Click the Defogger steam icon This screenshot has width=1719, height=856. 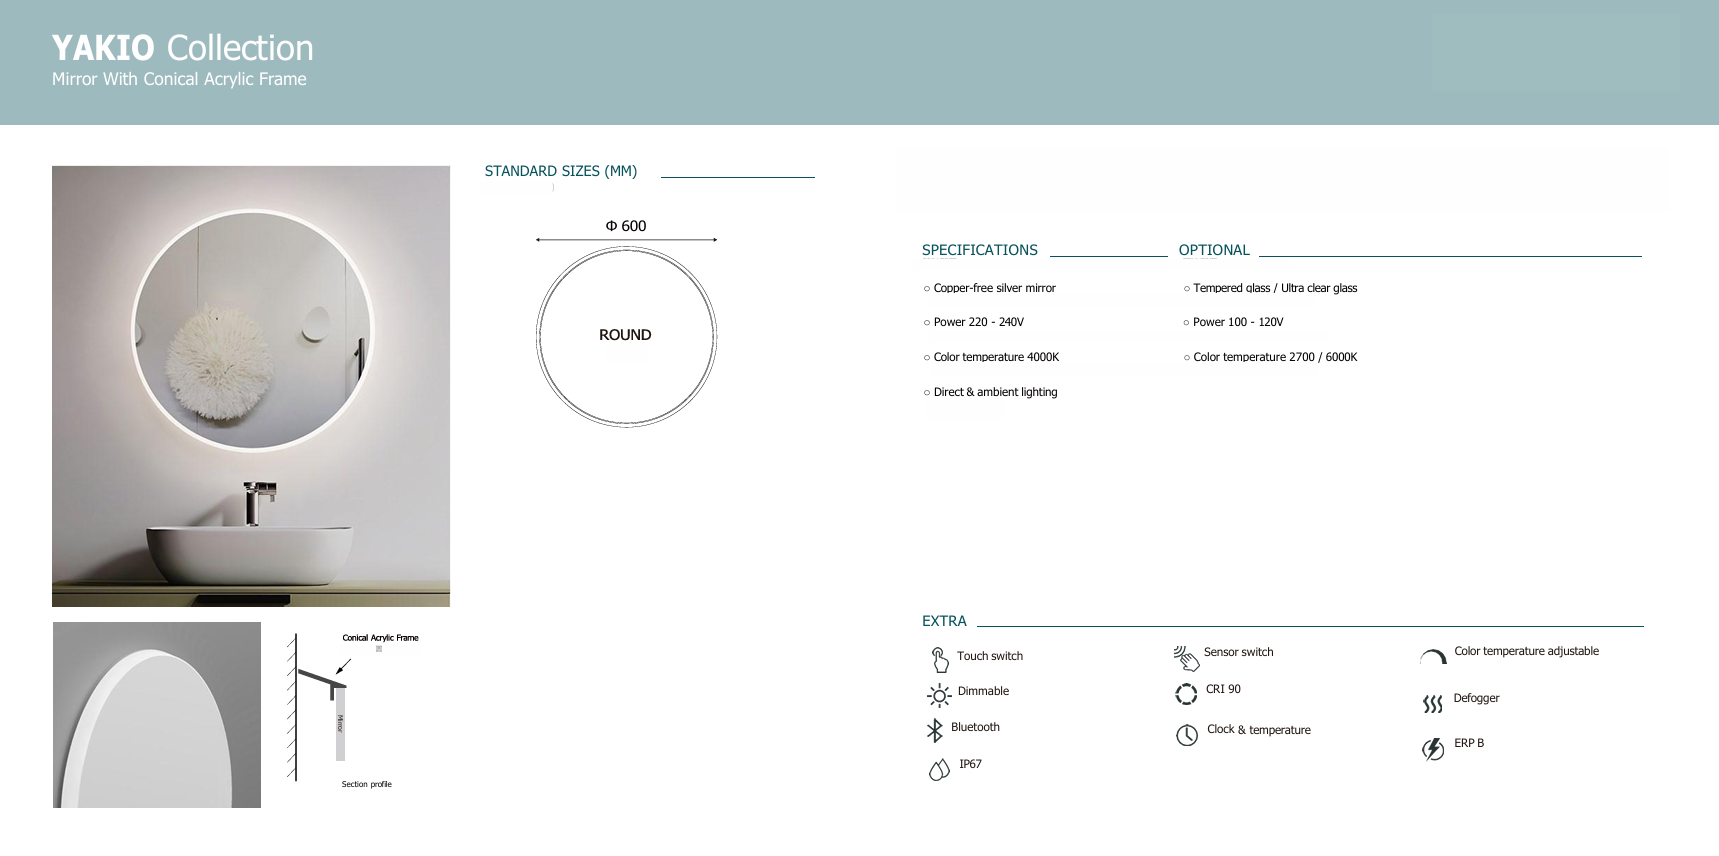pyautogui.click(x=1433, y=704)
